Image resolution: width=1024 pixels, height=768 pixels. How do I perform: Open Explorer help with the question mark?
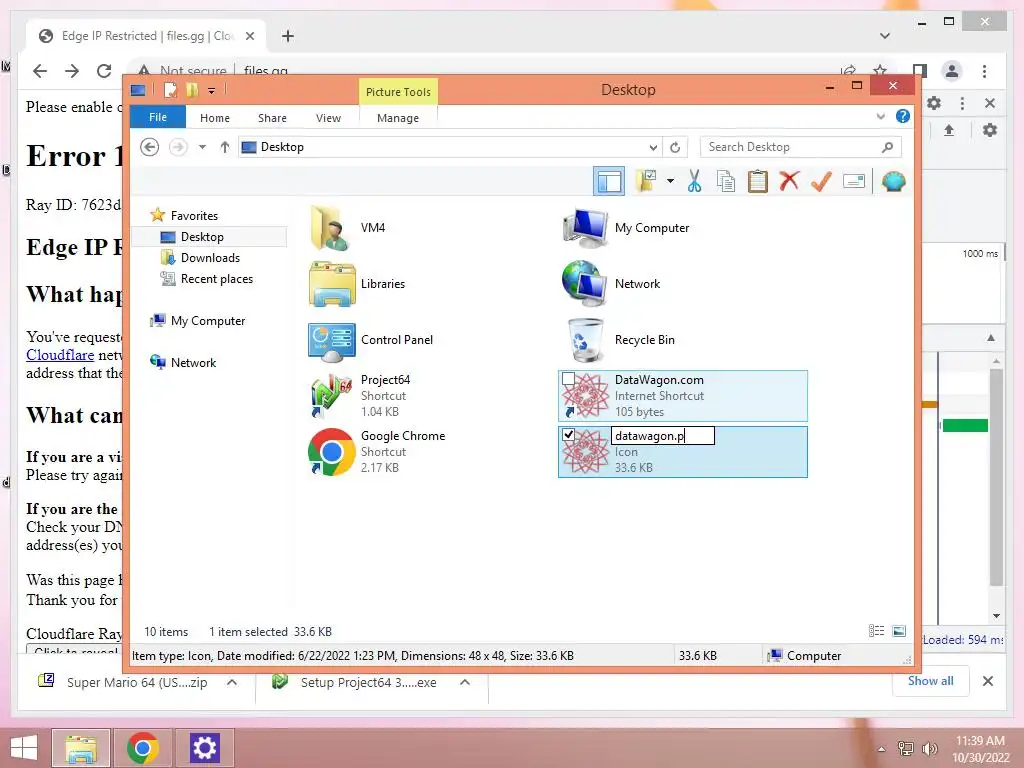point(903,116)
